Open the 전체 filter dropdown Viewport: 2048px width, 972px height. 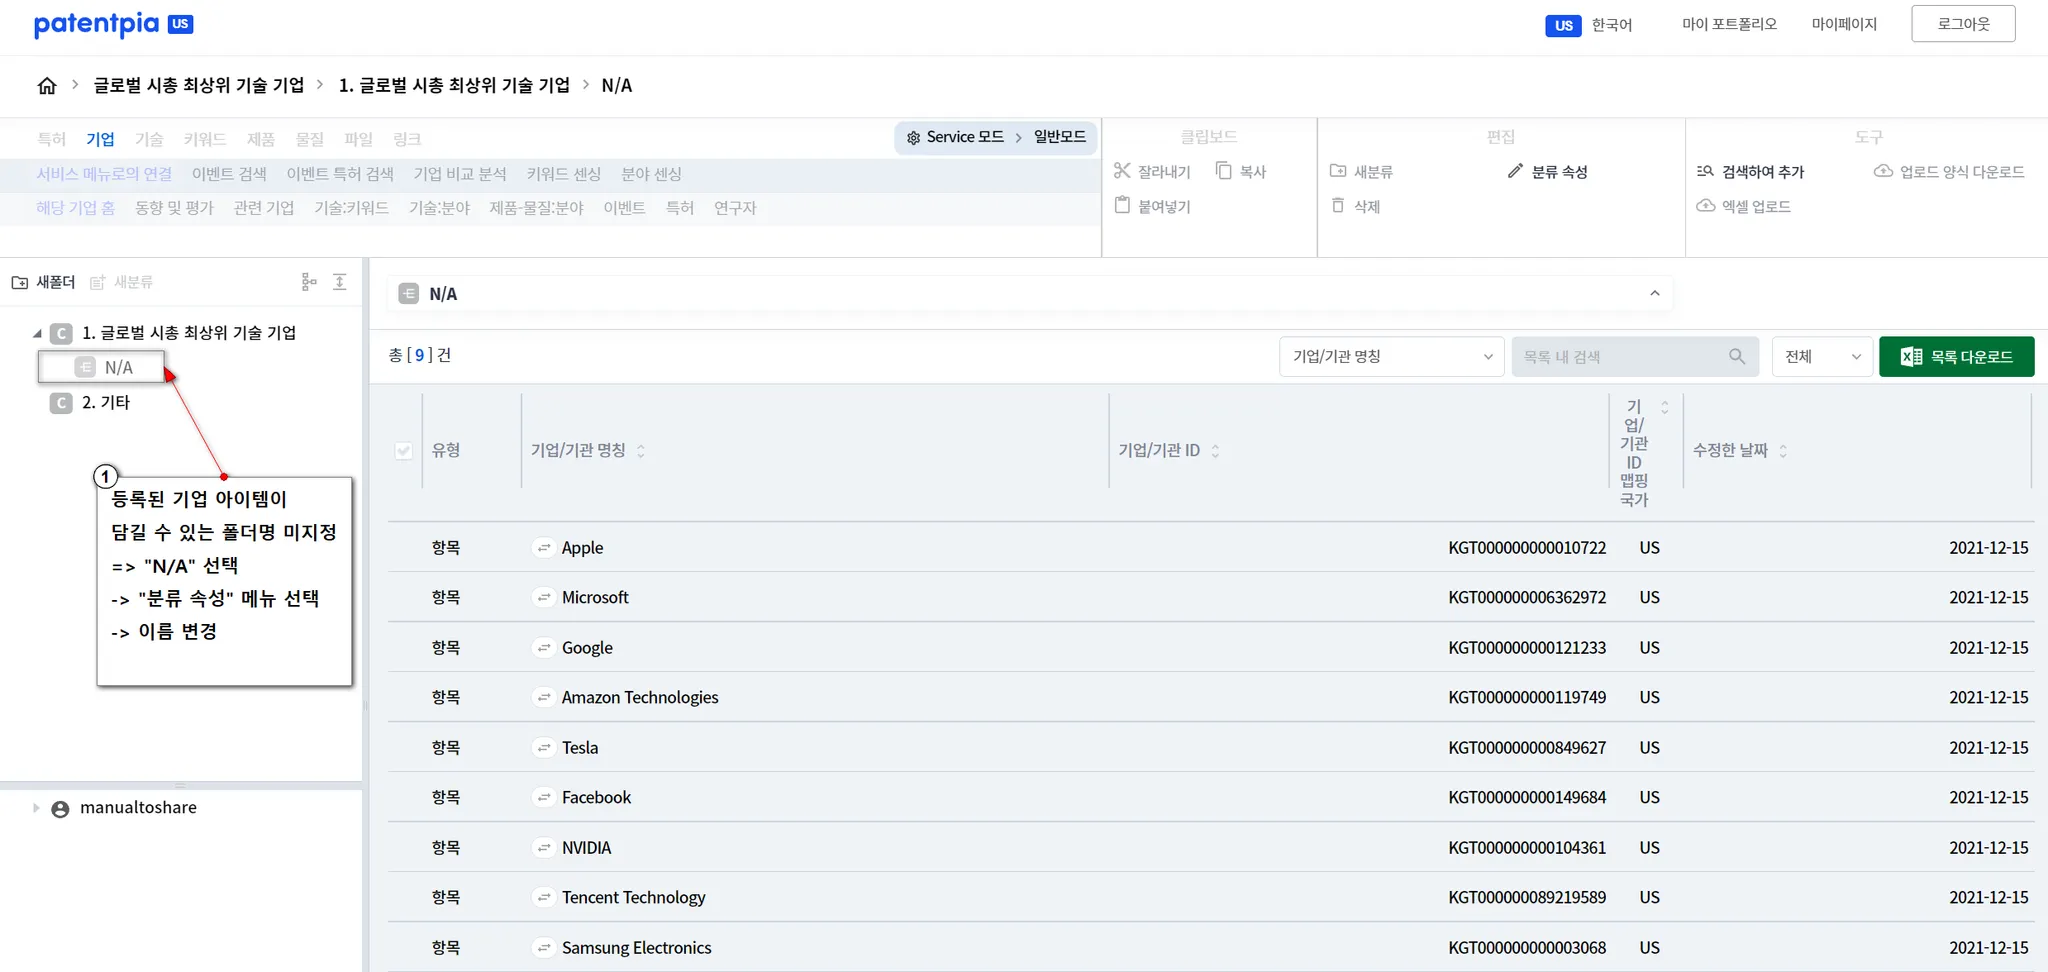(1822, 357)
